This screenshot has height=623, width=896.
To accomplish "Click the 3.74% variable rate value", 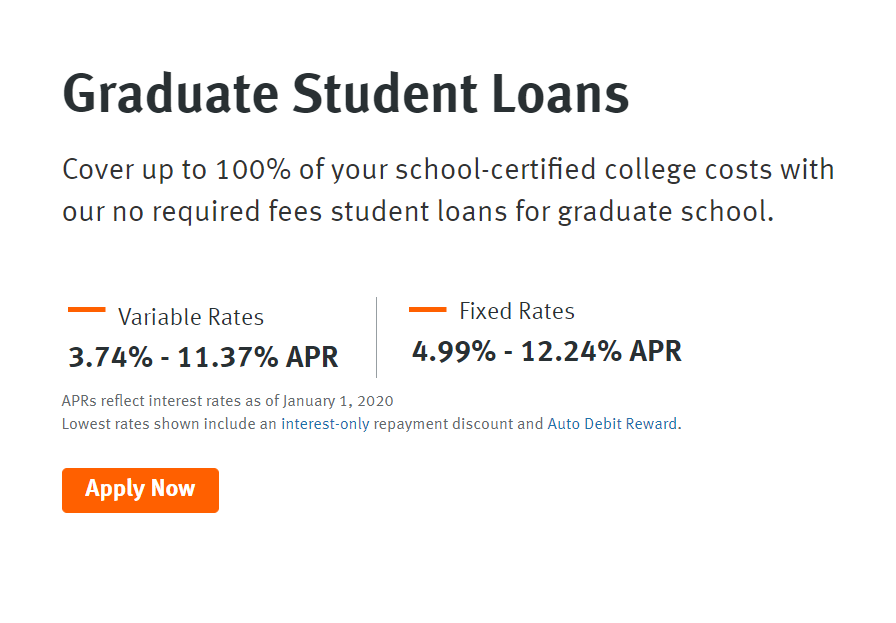I will pyautogui.click(x=109, y=357).
